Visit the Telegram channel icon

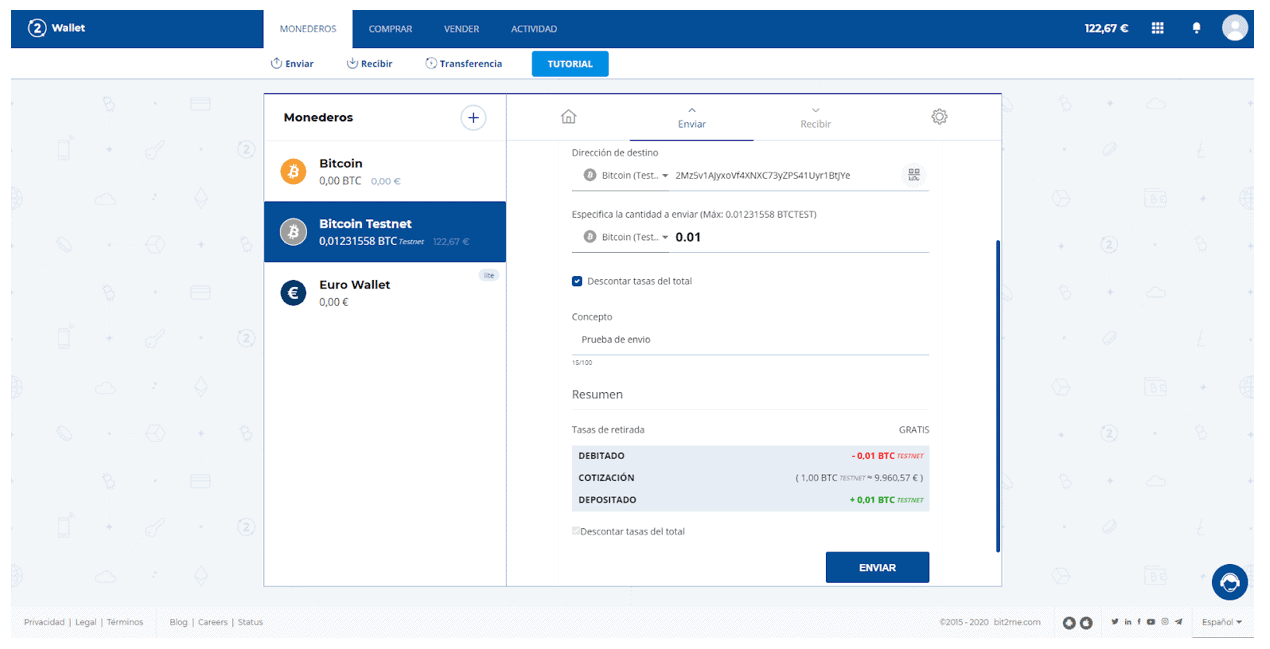tap(1179, 622)
